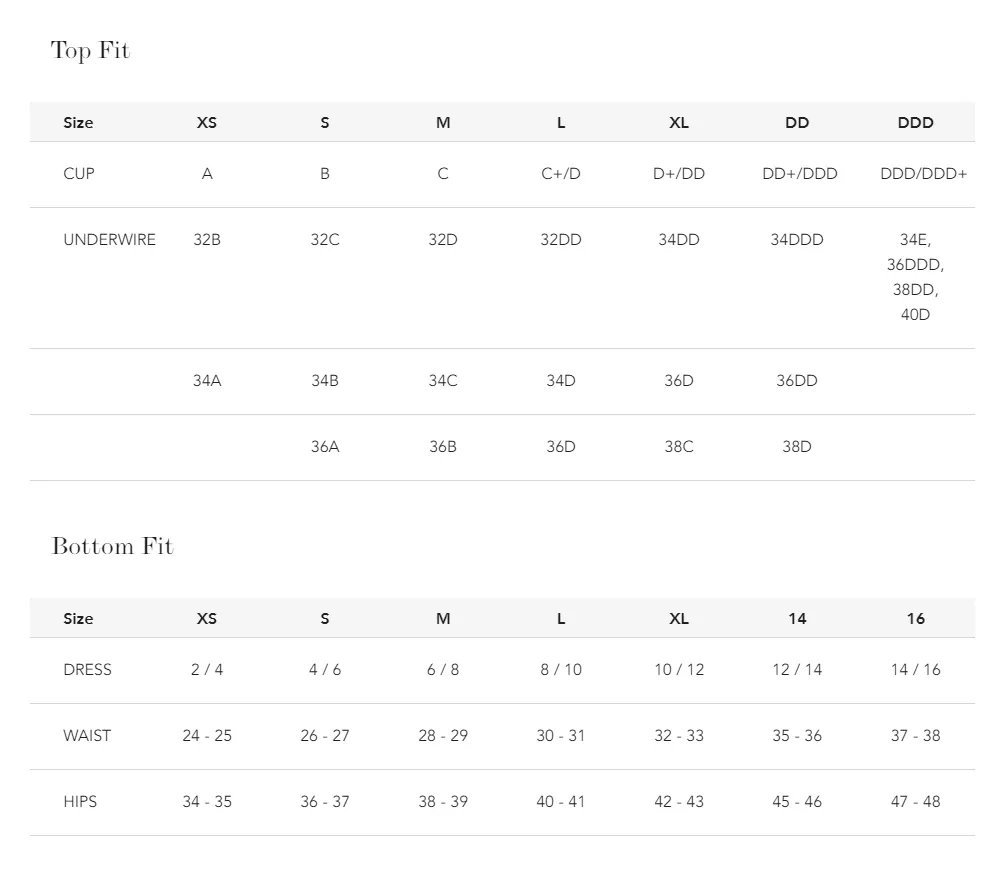Click the WAIST row label

click(87, 736)
